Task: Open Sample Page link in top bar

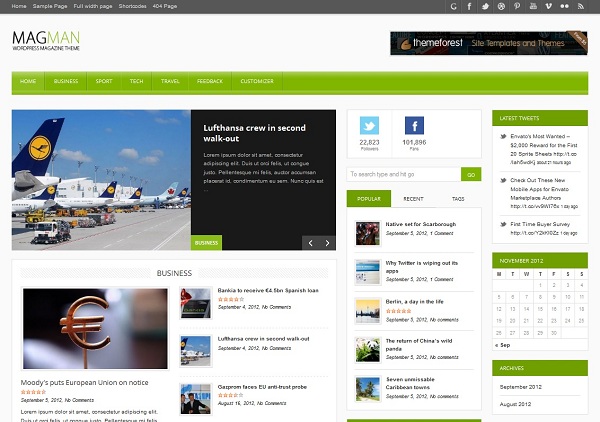Action: coord(50,6)
